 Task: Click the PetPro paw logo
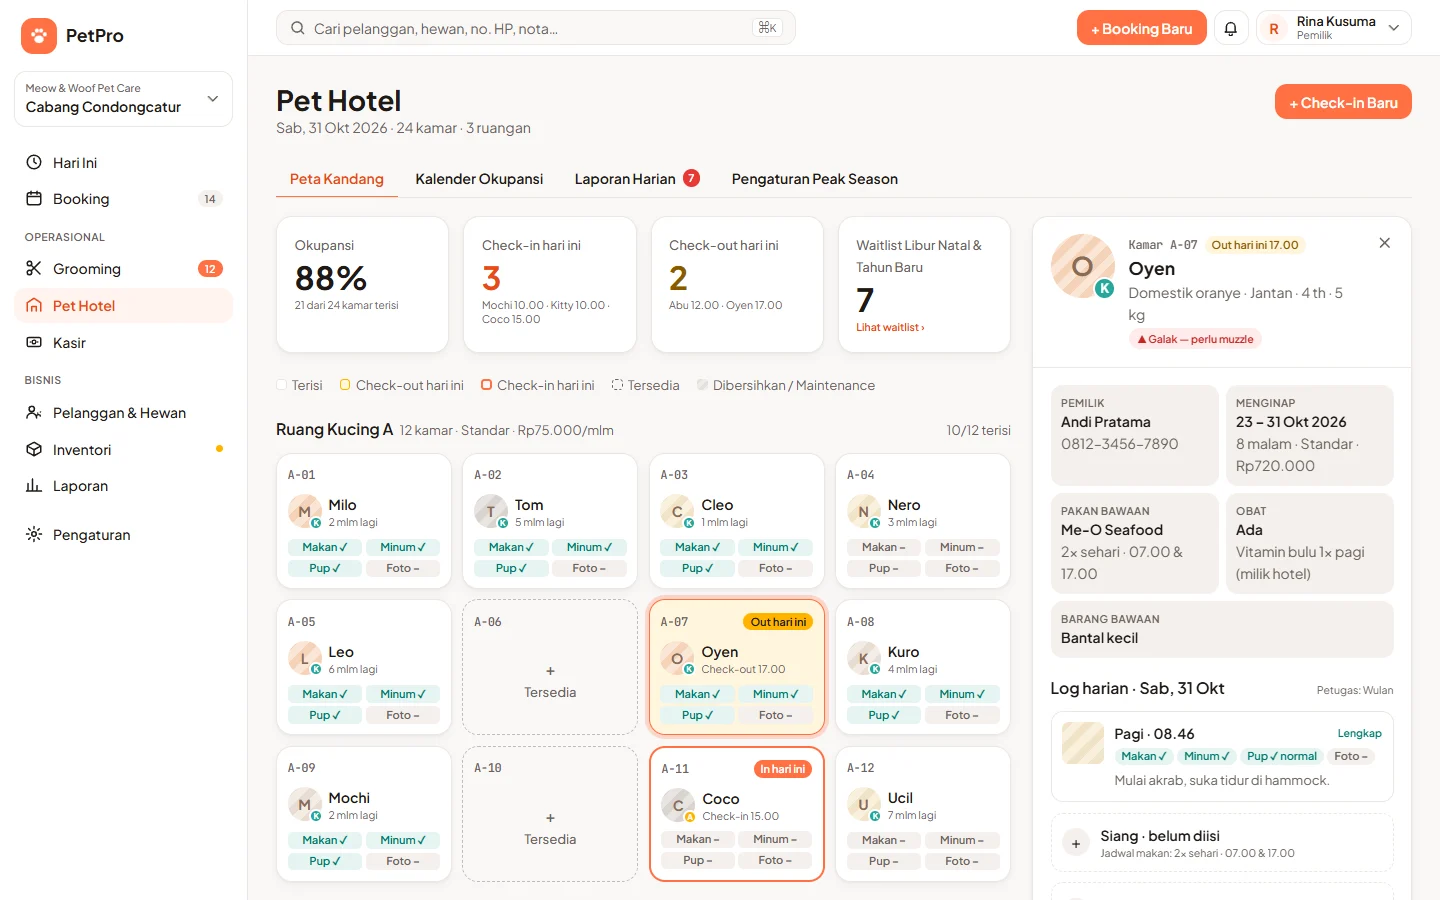(38, 36)
